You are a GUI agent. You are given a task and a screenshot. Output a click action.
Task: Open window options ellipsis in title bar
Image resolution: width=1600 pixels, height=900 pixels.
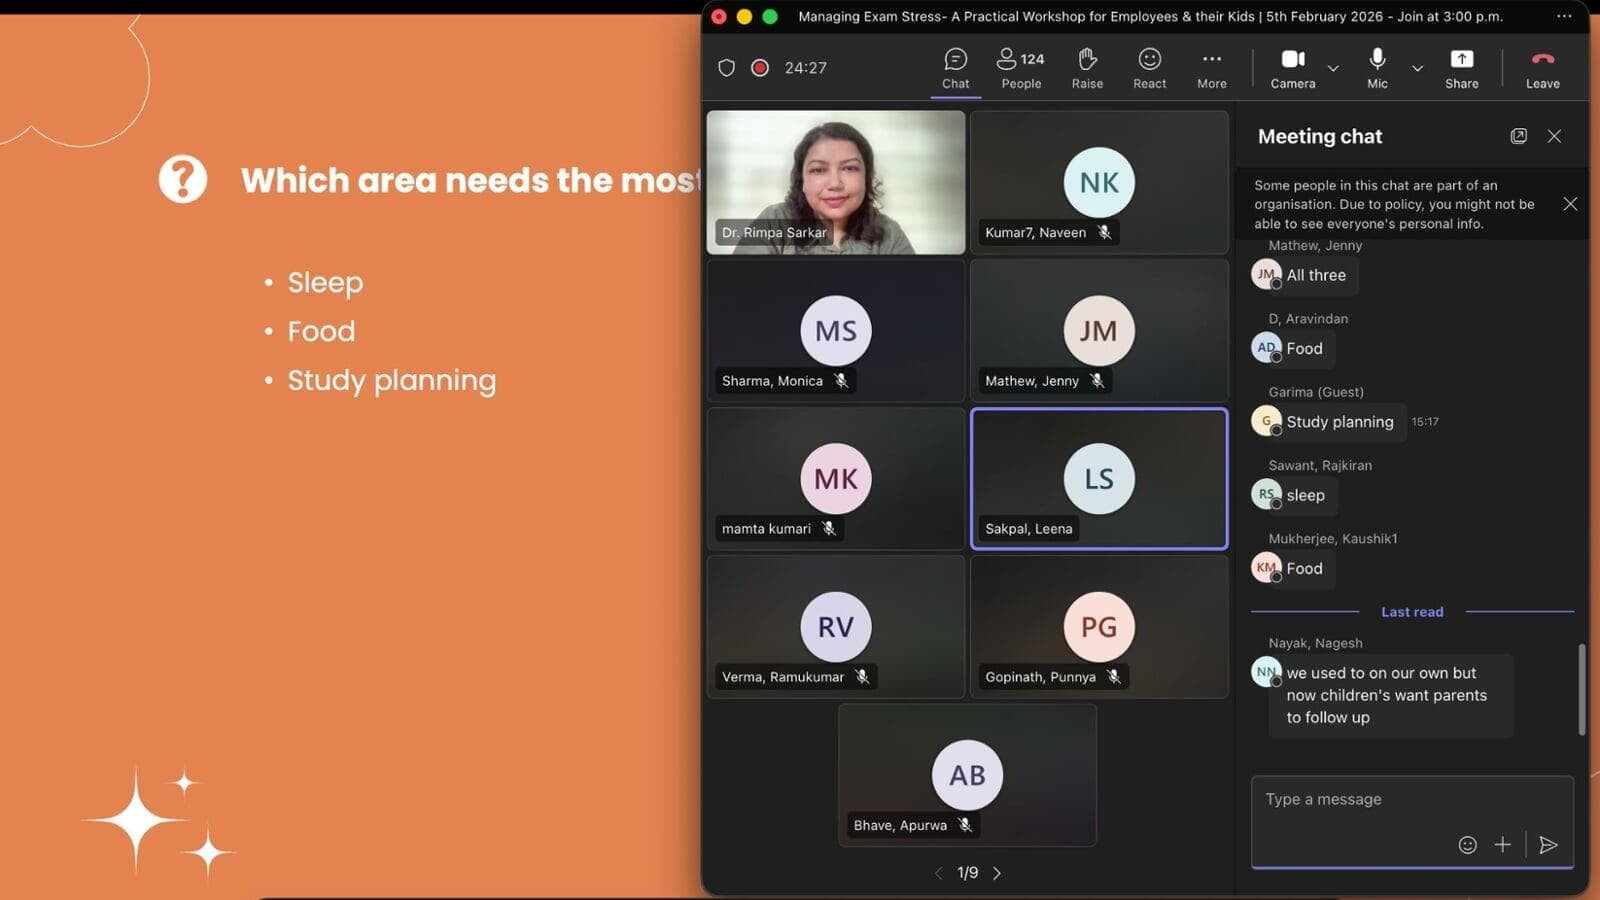point(1564,16)
